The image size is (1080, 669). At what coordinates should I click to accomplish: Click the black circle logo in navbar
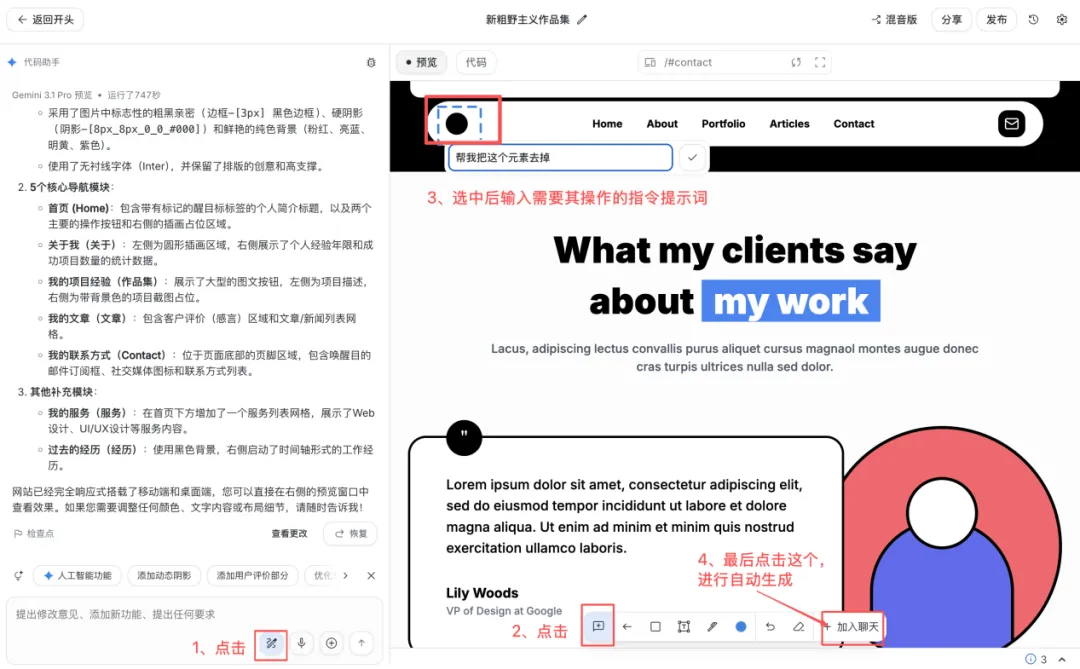click(x=457, y=124)
